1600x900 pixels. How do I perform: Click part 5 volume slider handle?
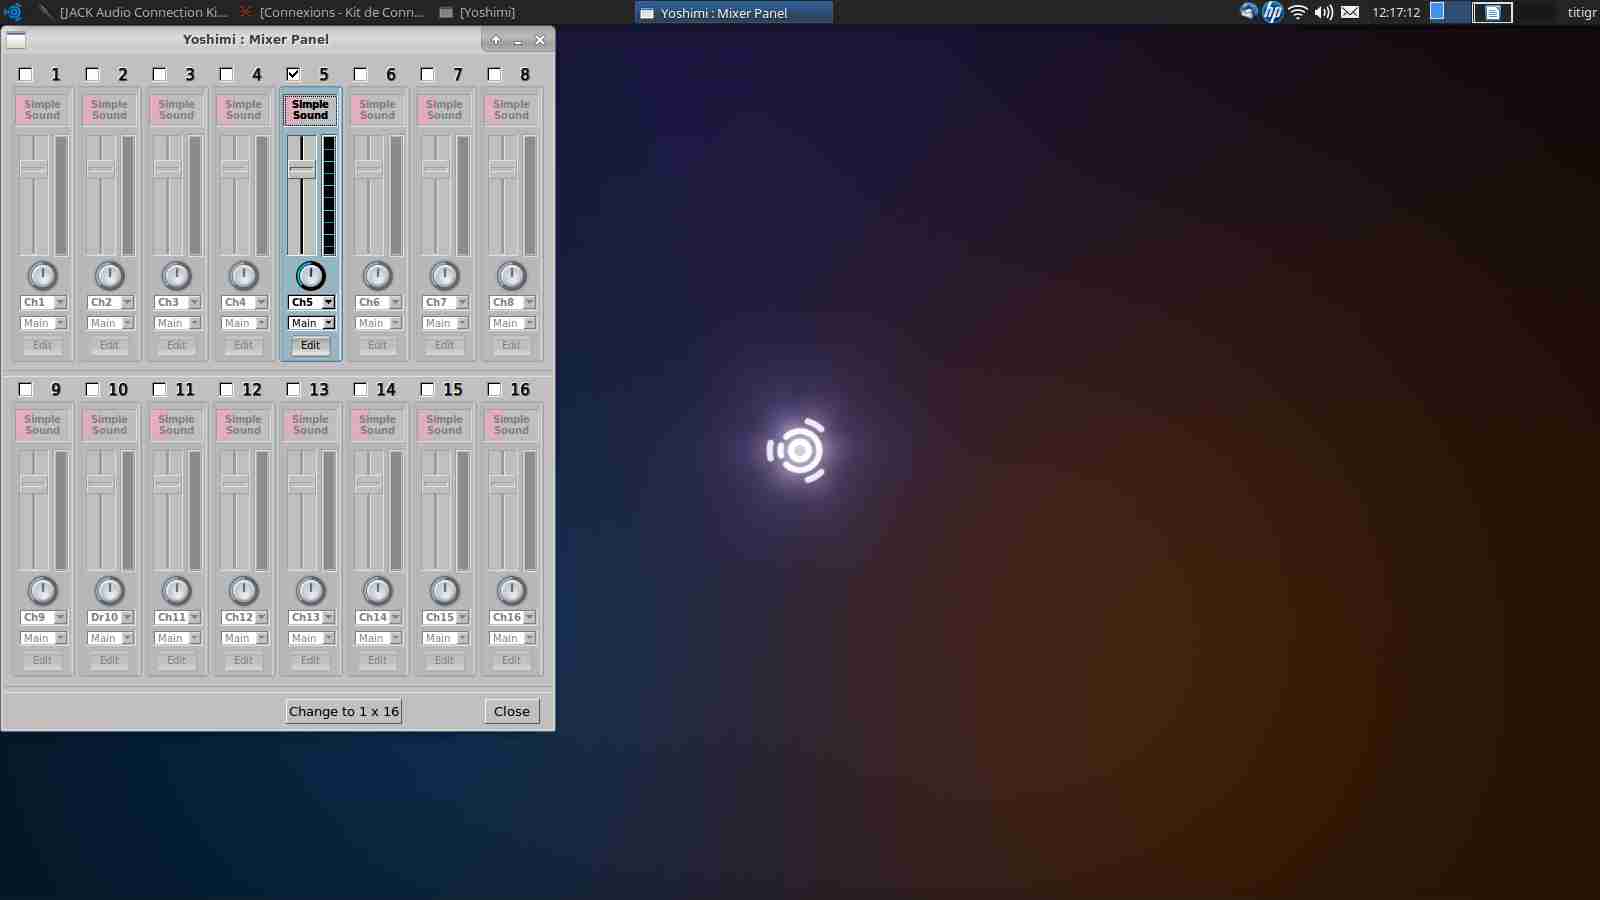point(302,169)
